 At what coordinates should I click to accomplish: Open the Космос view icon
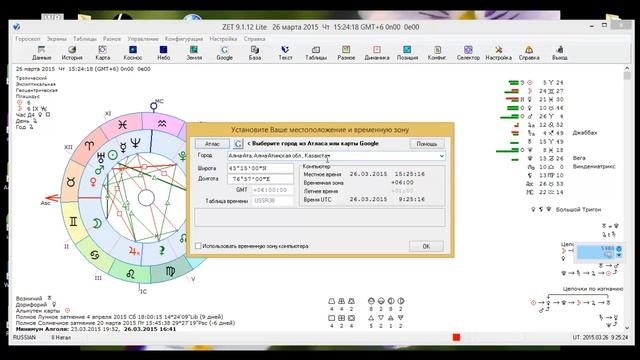pos(133,53)
